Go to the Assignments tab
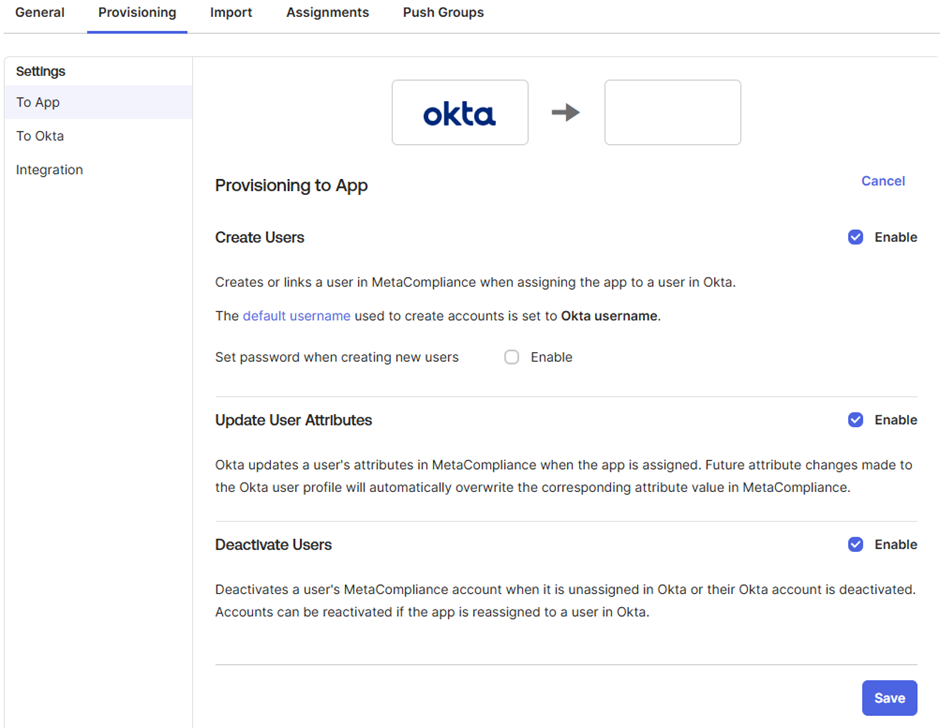This screenshot has width=940, height=728. pos(327,13)
